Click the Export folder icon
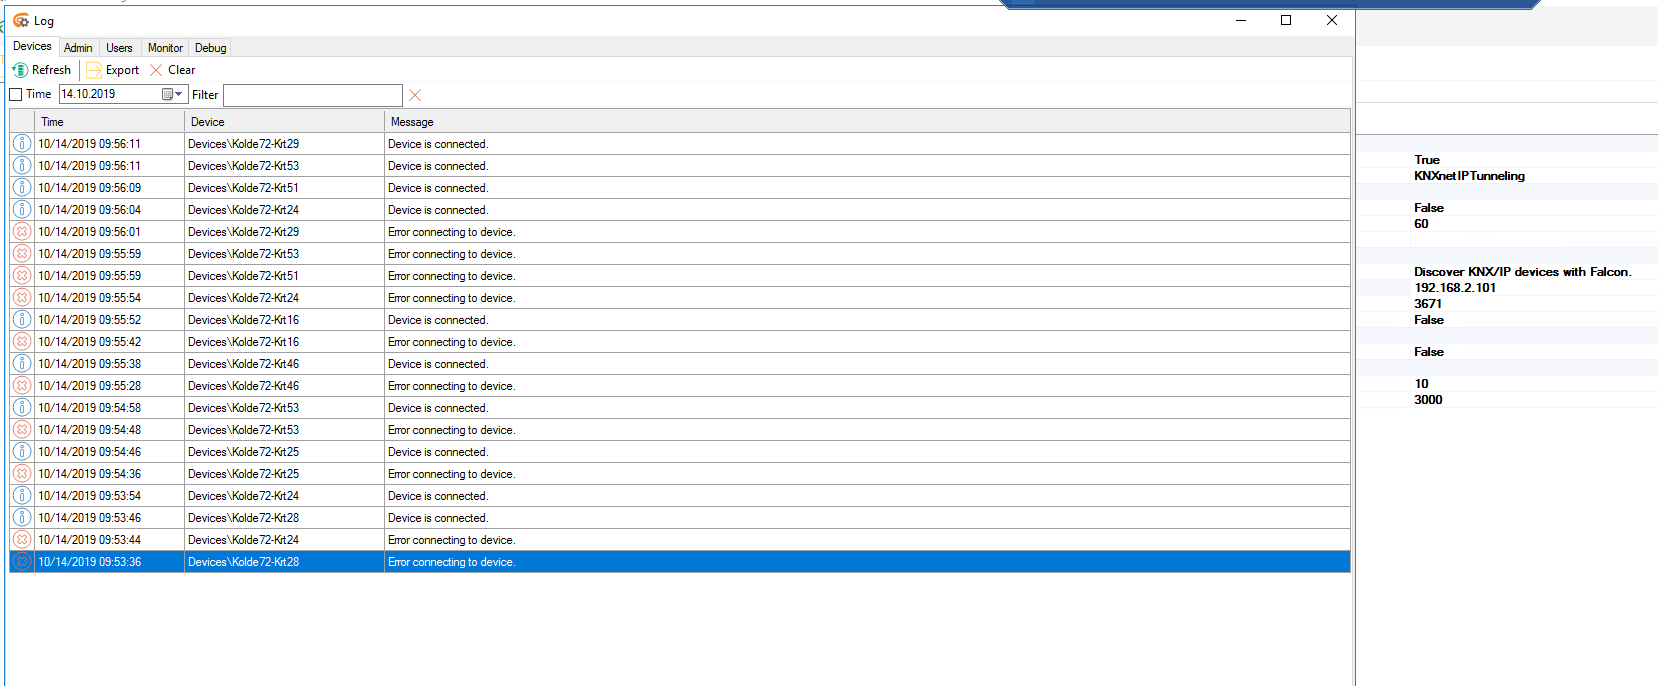1658x686 pixels. click(94, 70)
